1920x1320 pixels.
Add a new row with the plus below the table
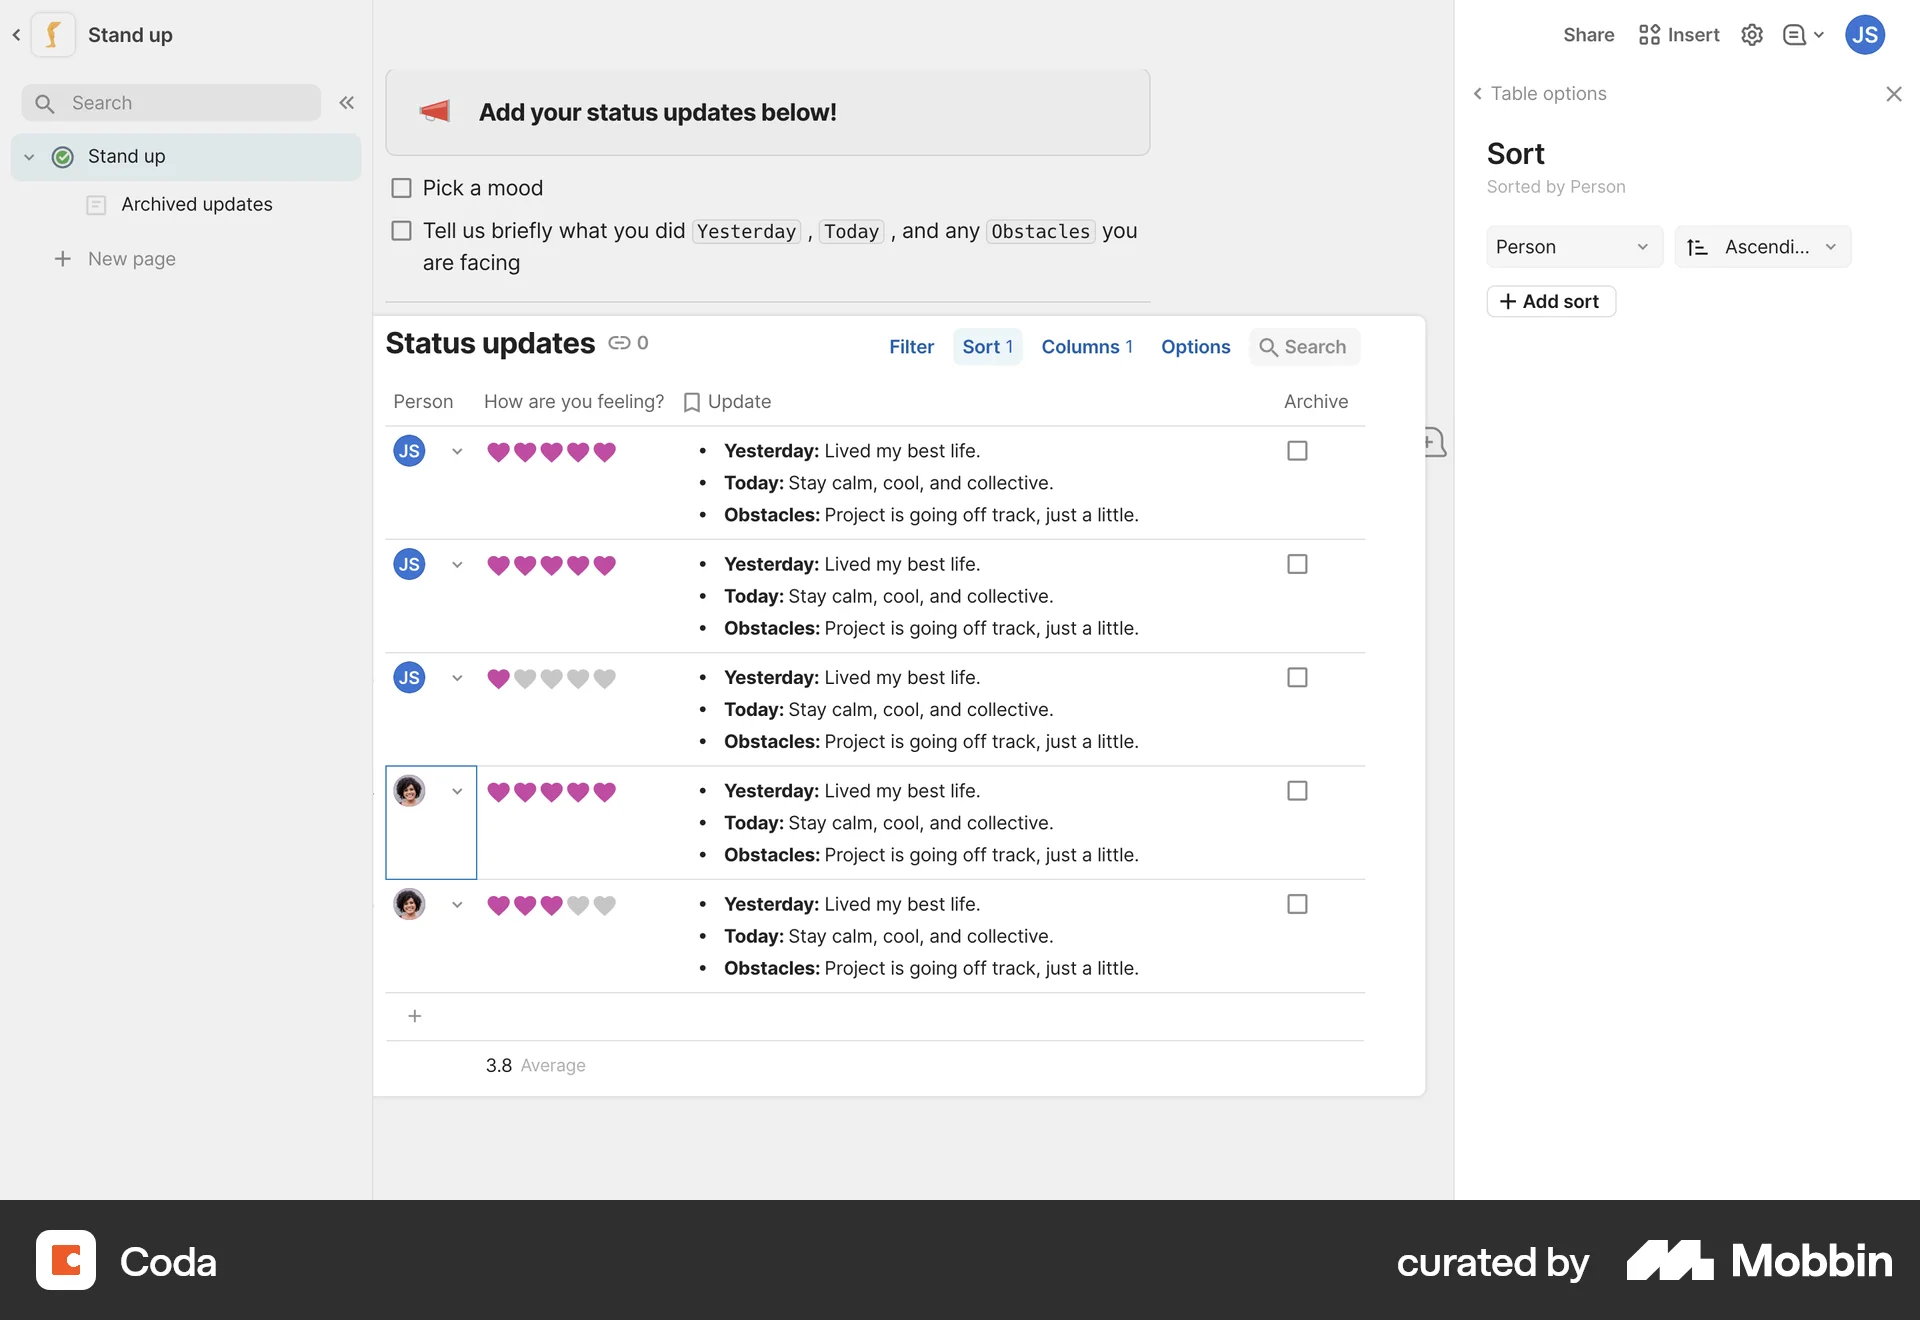415,1016
